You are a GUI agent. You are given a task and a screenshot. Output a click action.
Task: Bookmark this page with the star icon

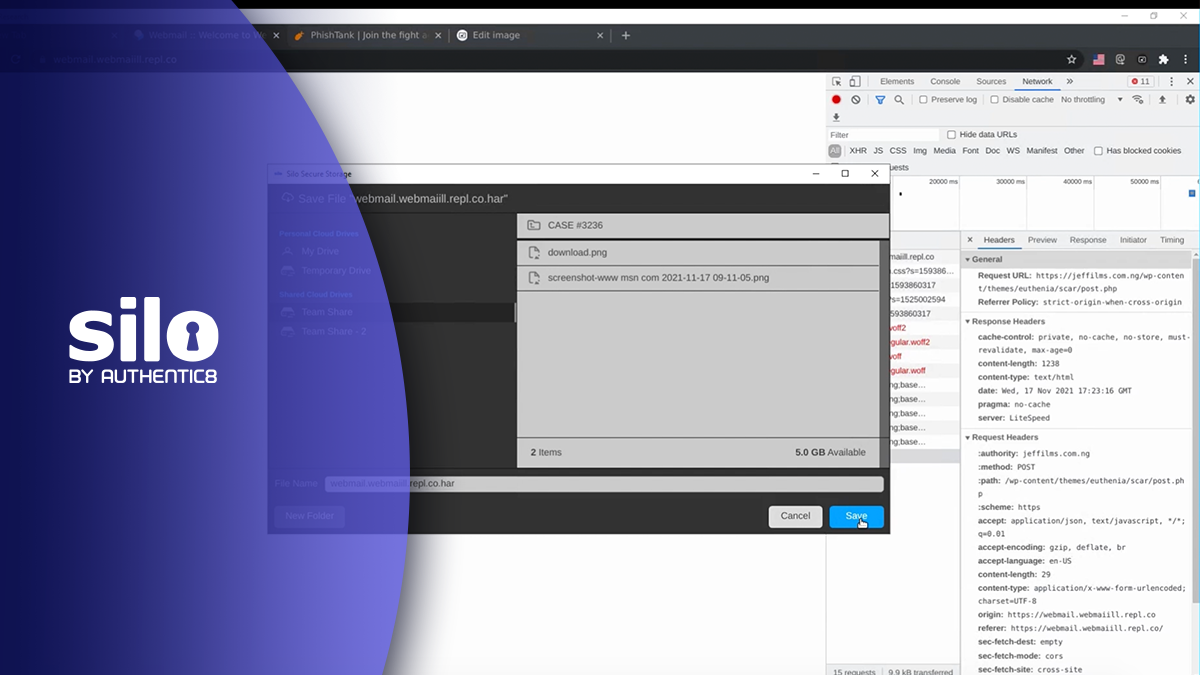pyautogui.click(x=1071, y=60)
